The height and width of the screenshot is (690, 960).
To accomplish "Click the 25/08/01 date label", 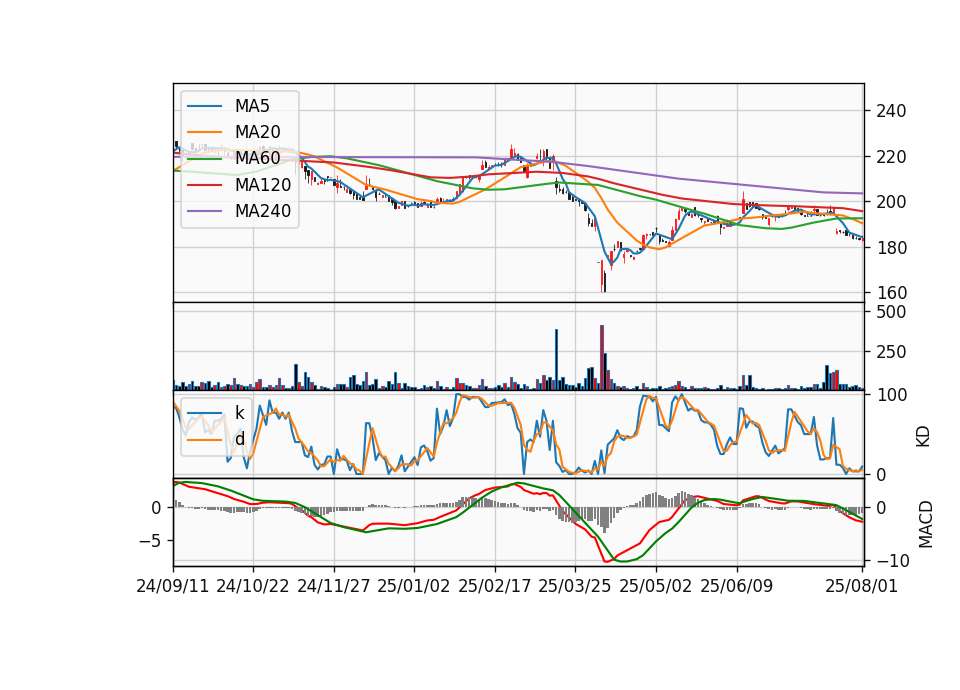I will pos(861,586).
